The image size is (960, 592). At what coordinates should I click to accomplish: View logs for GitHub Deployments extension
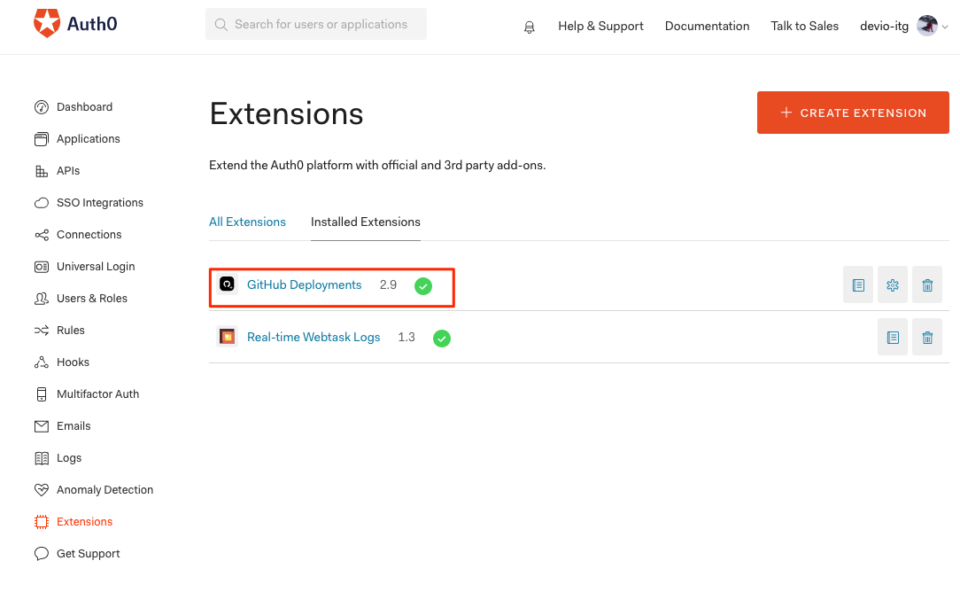[x=858, y=284]
